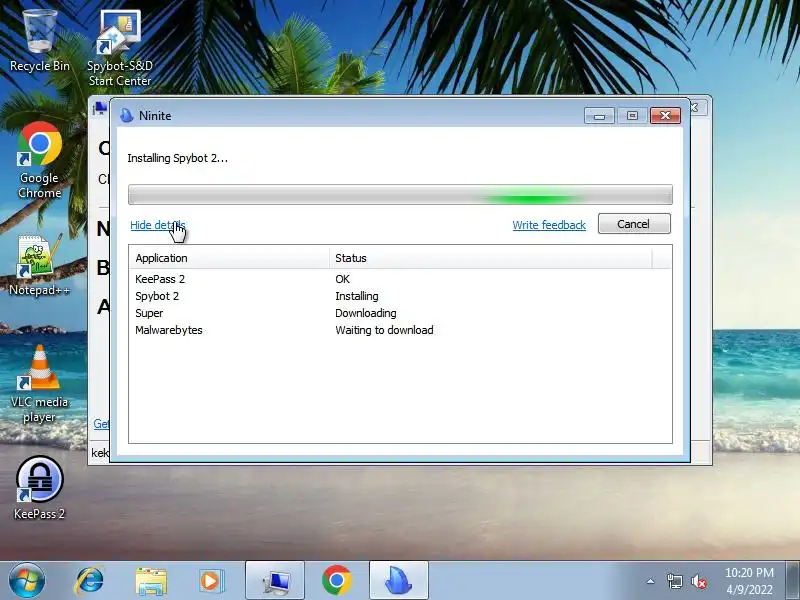
Task: Launch Internet Explorer from the taskbar
Action: [90, 581]
